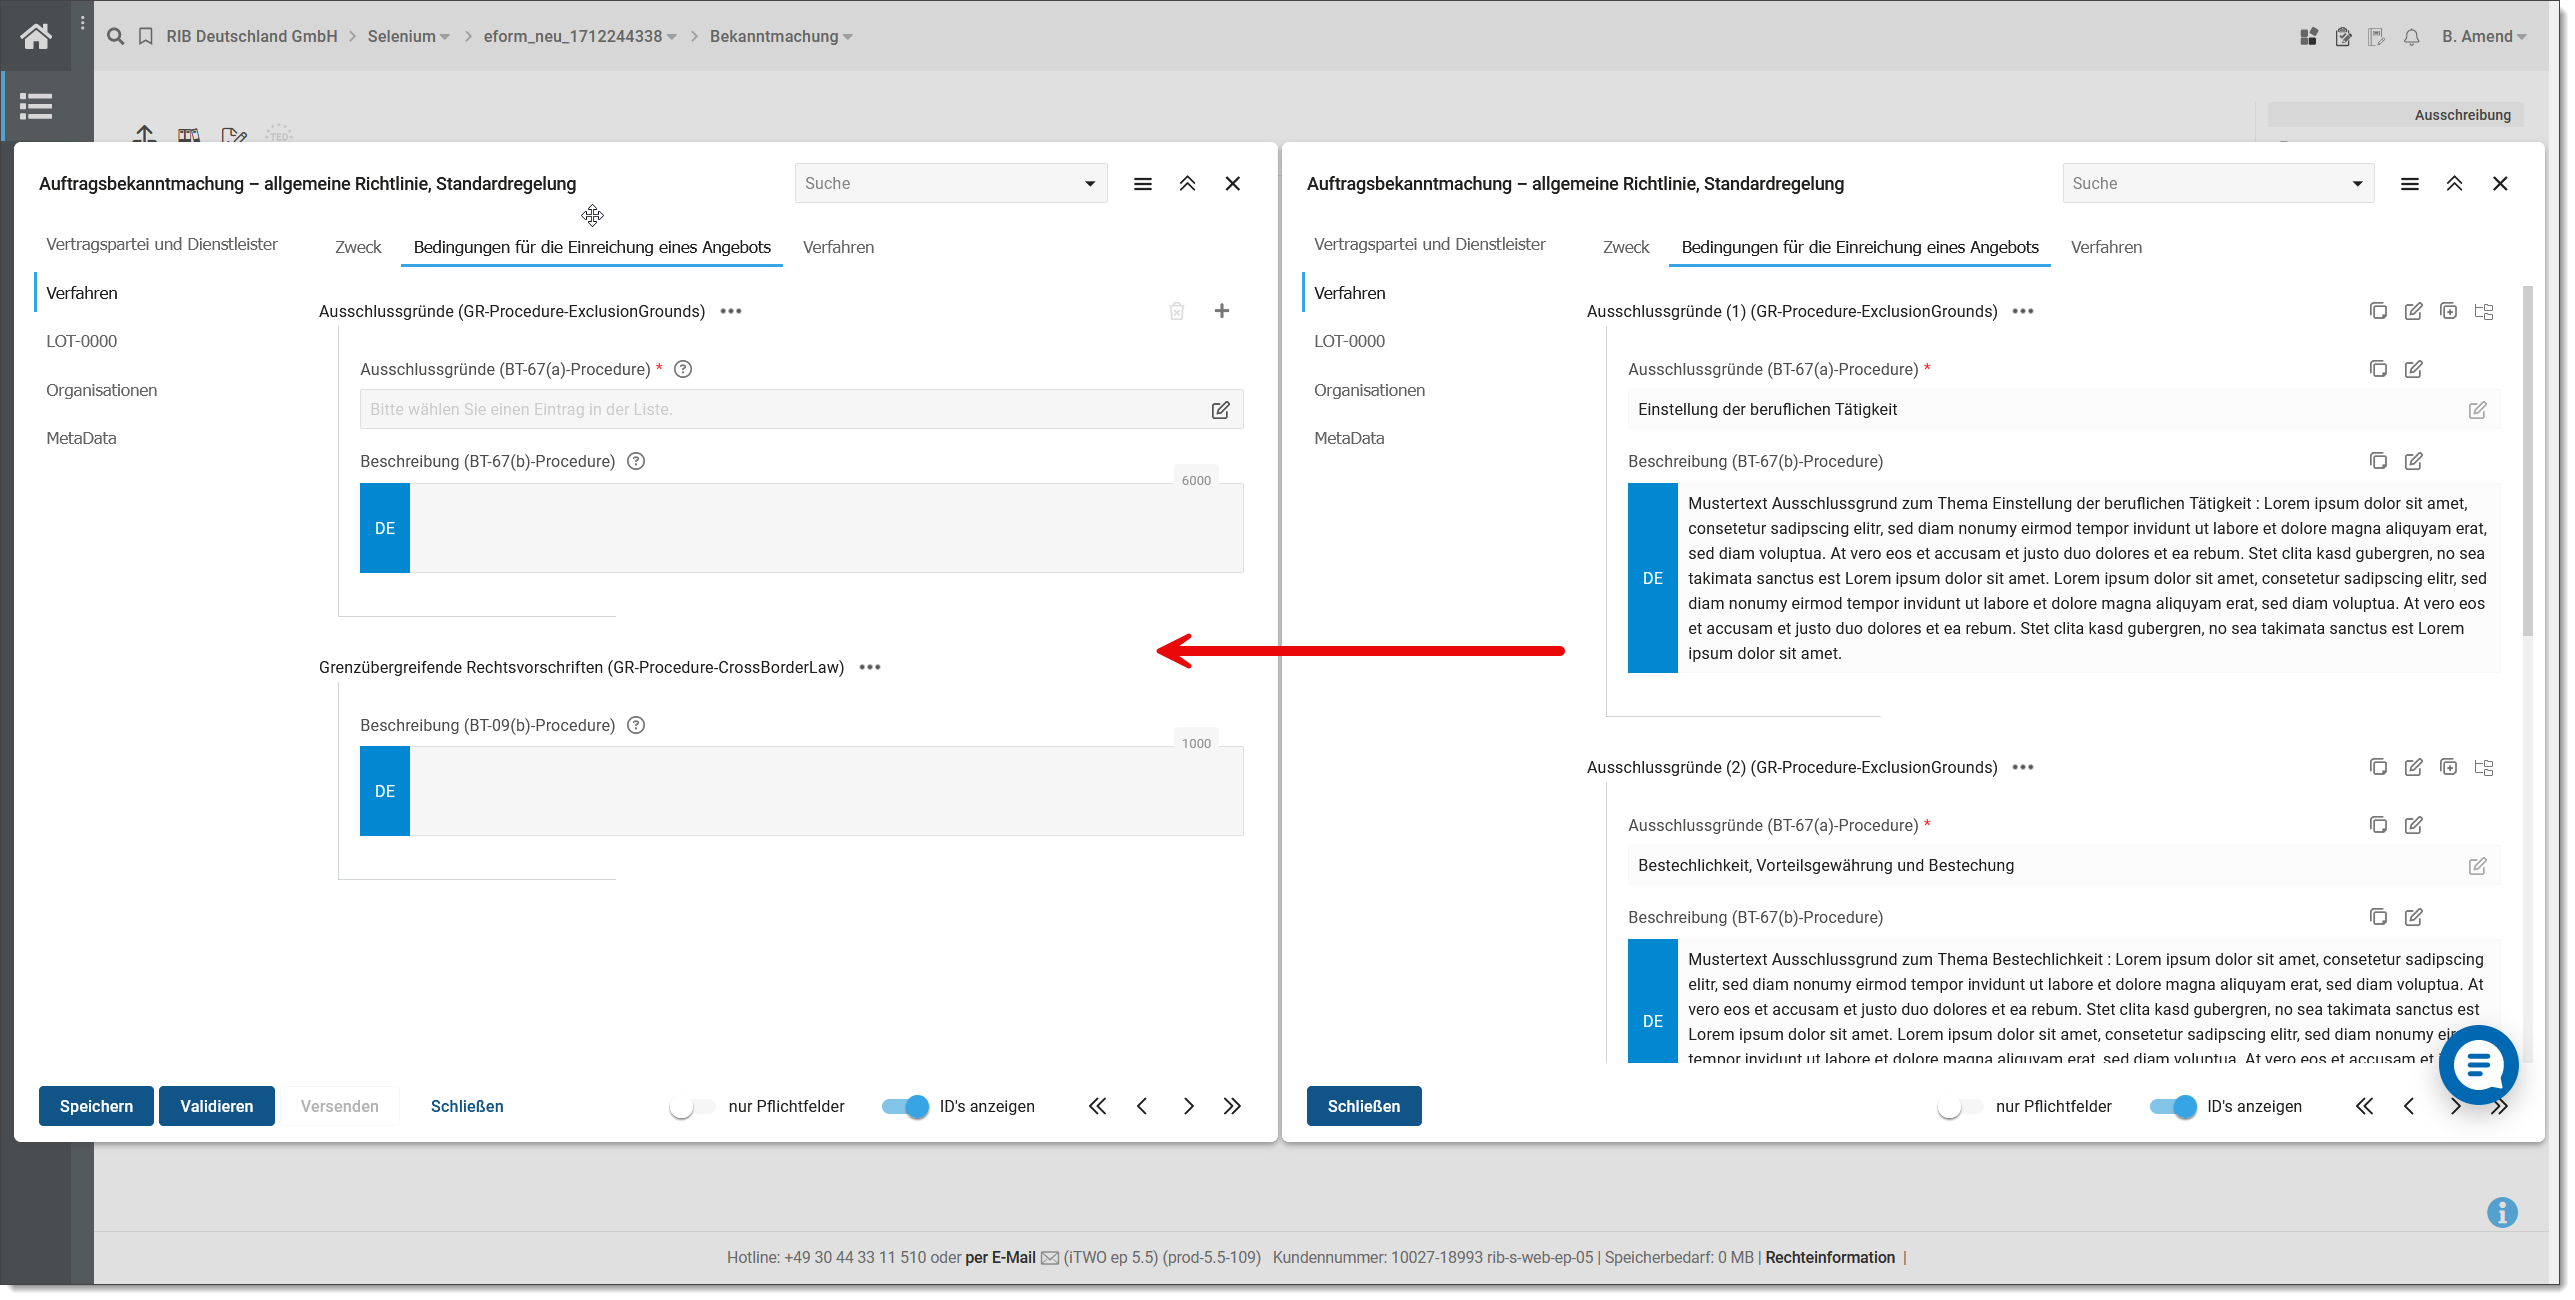The height and width of the screenshot is (1300, 2575).
Task: Click copy-and-add icon on Ausschlussgründe (1) group header
Action: [x=2449, y=311]
